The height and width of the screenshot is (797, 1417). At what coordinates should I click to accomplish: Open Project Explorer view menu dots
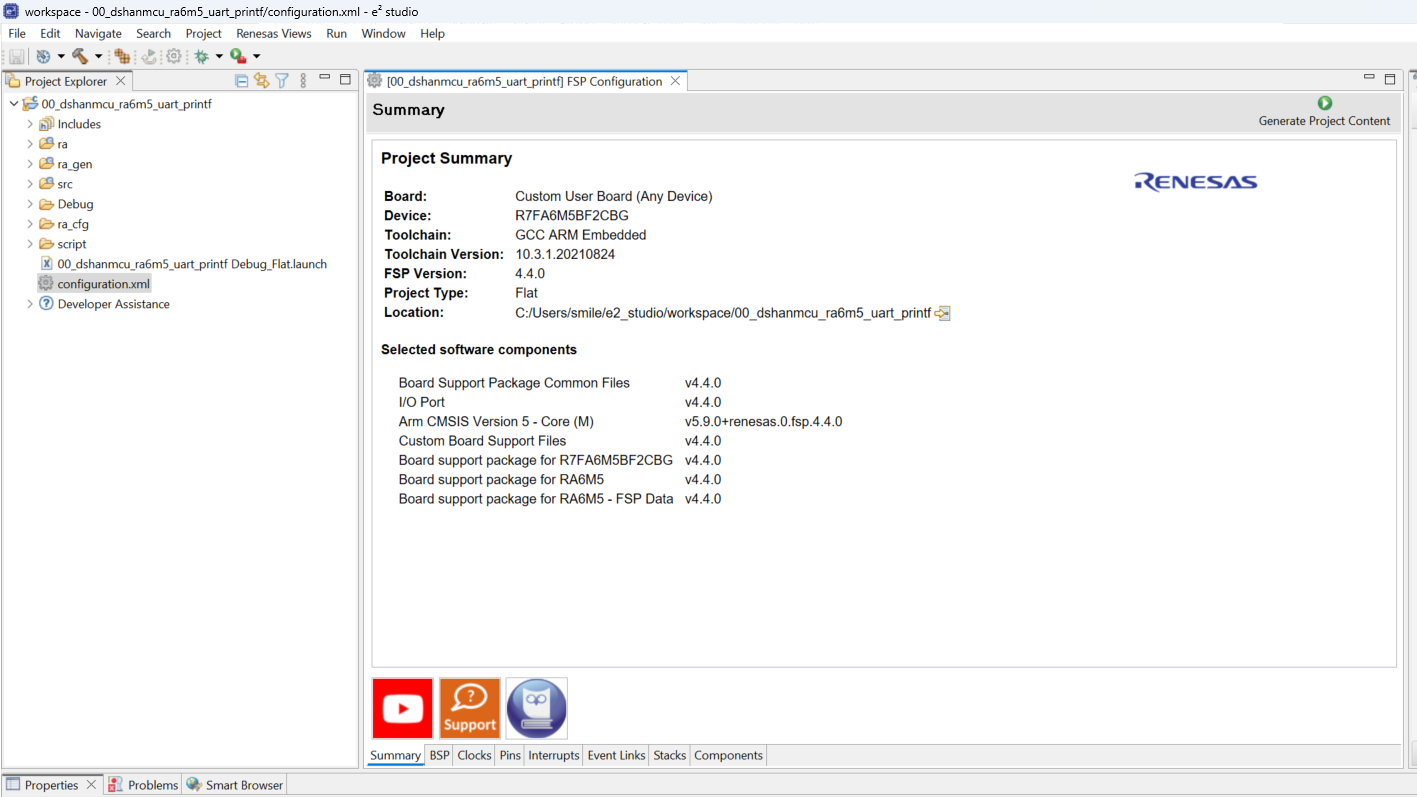(303, 81)
